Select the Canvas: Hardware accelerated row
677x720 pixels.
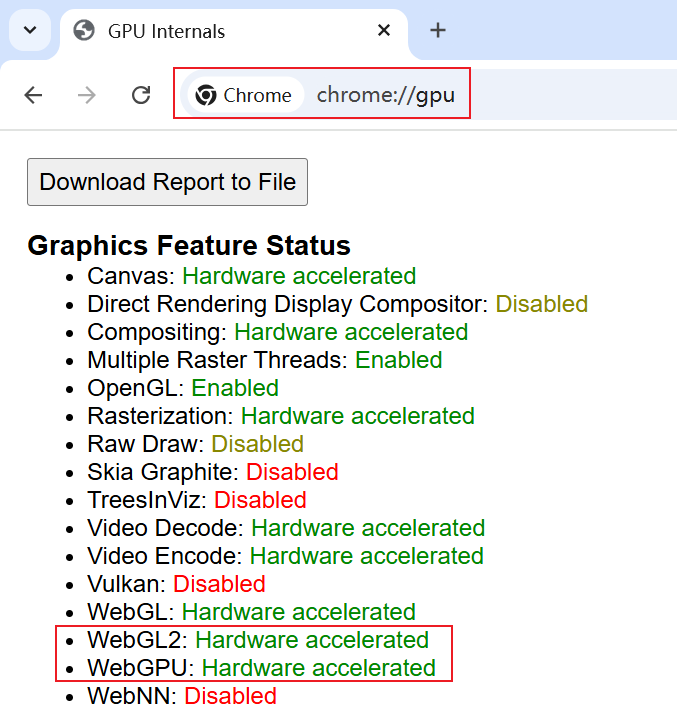pyautogui.click(x=252, y=276)
